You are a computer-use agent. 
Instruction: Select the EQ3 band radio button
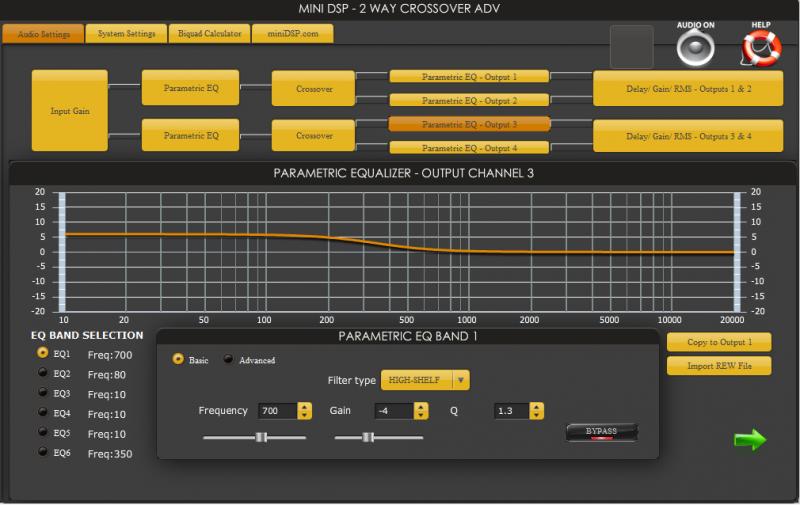coord(43,392)
